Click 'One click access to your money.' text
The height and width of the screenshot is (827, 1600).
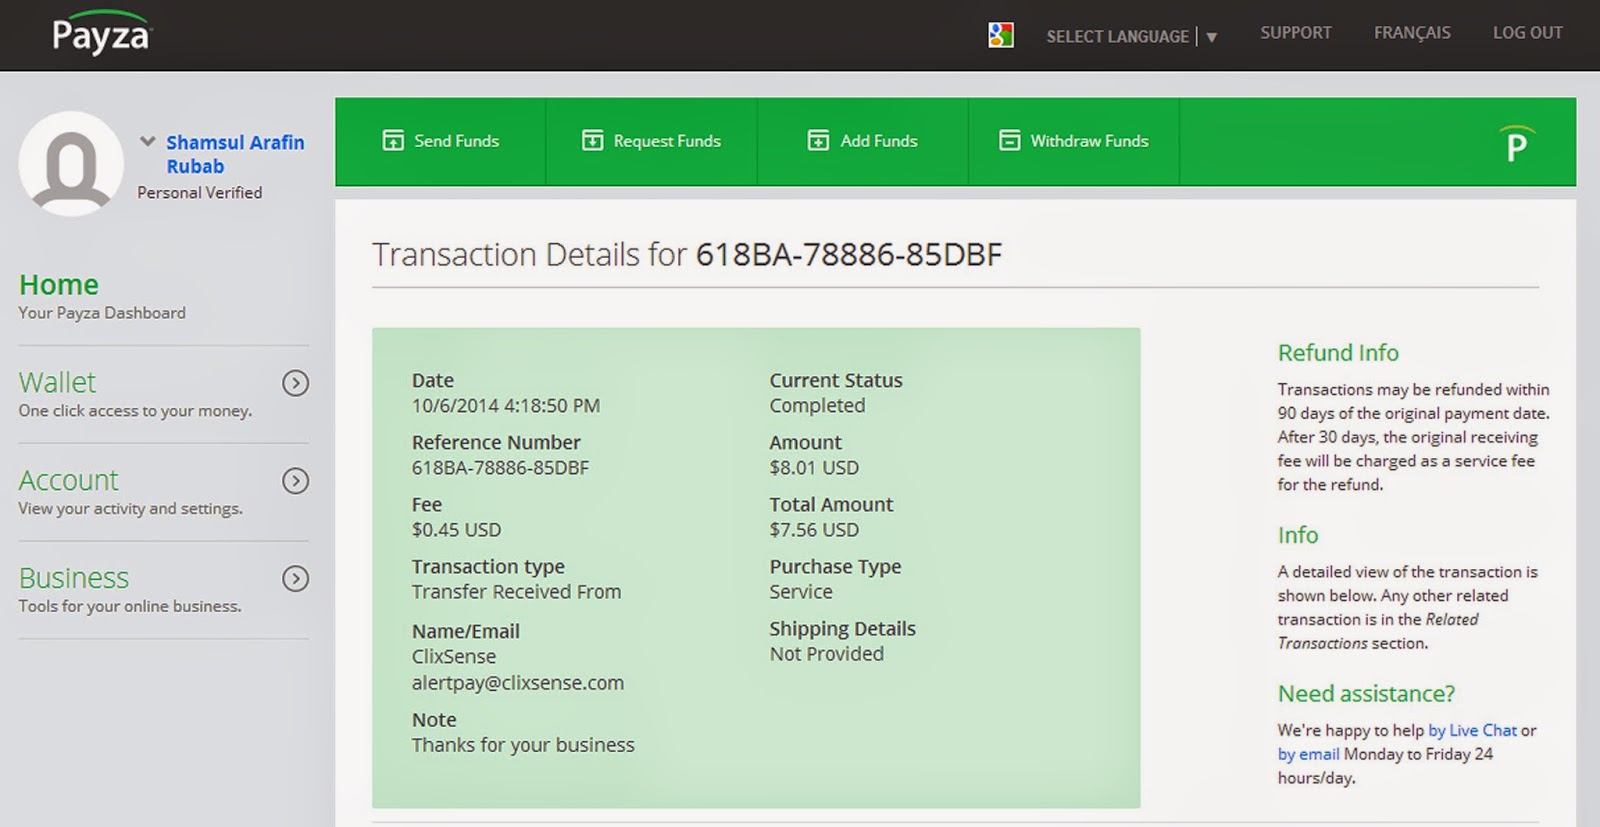[x=135, y=411]
